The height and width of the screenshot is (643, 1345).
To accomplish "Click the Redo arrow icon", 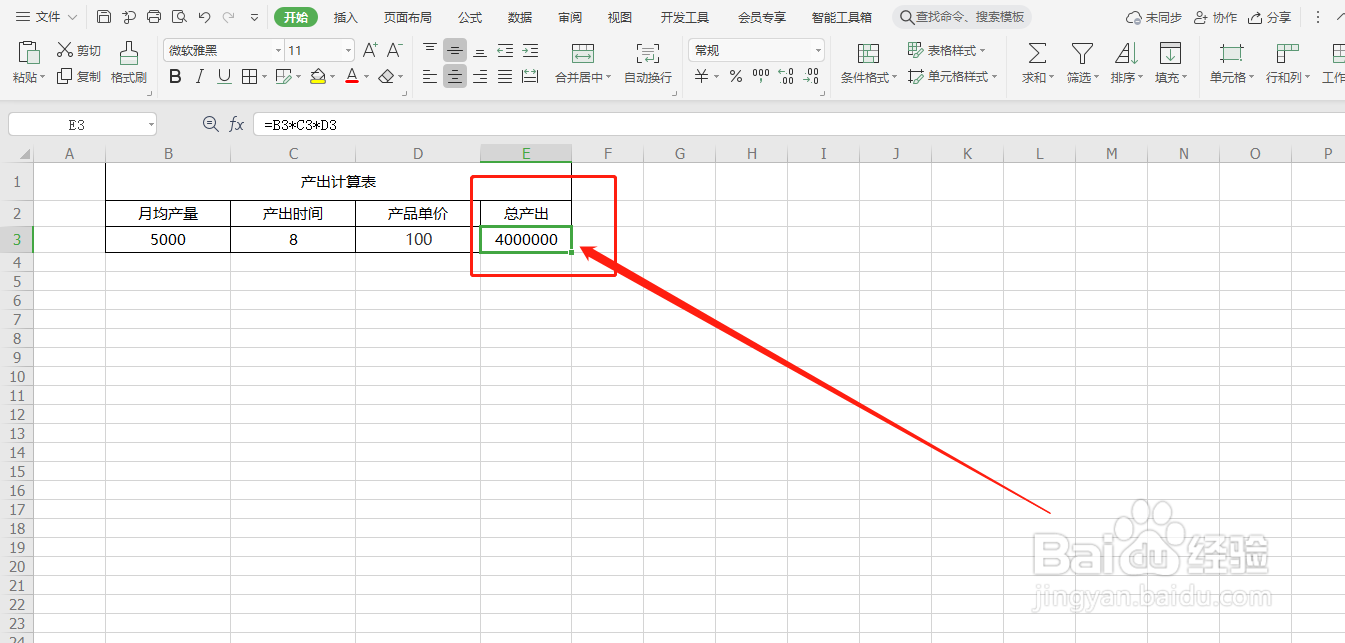I will click(x=228, y=17).
